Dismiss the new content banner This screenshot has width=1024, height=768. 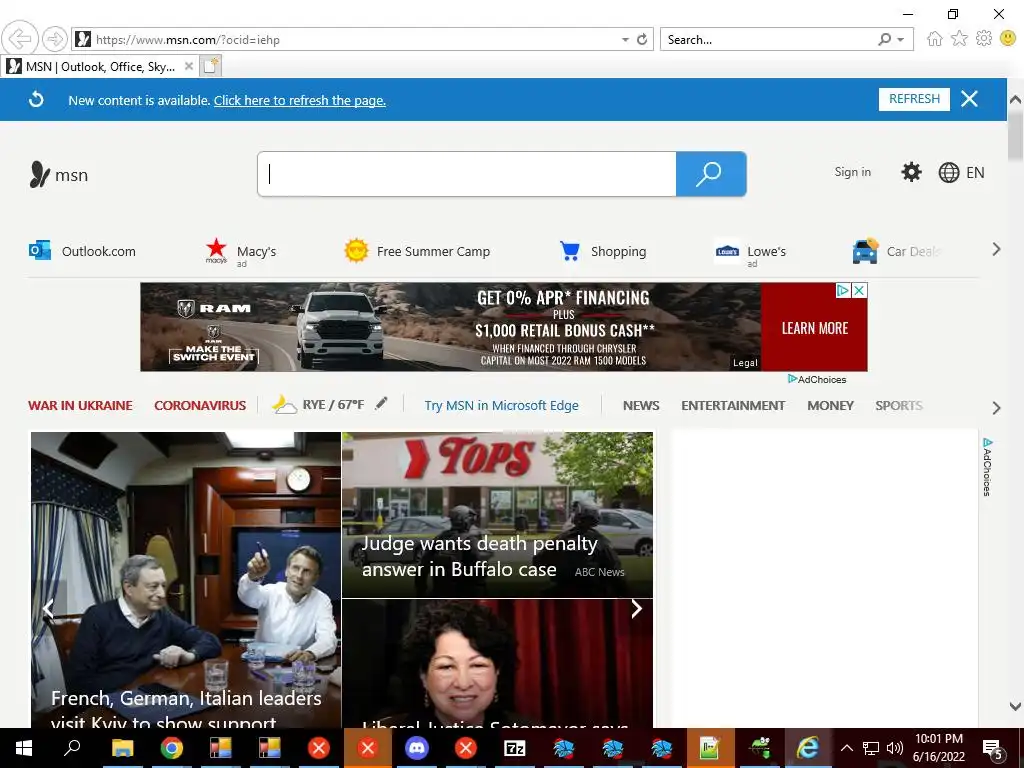[x=969, y=99]
